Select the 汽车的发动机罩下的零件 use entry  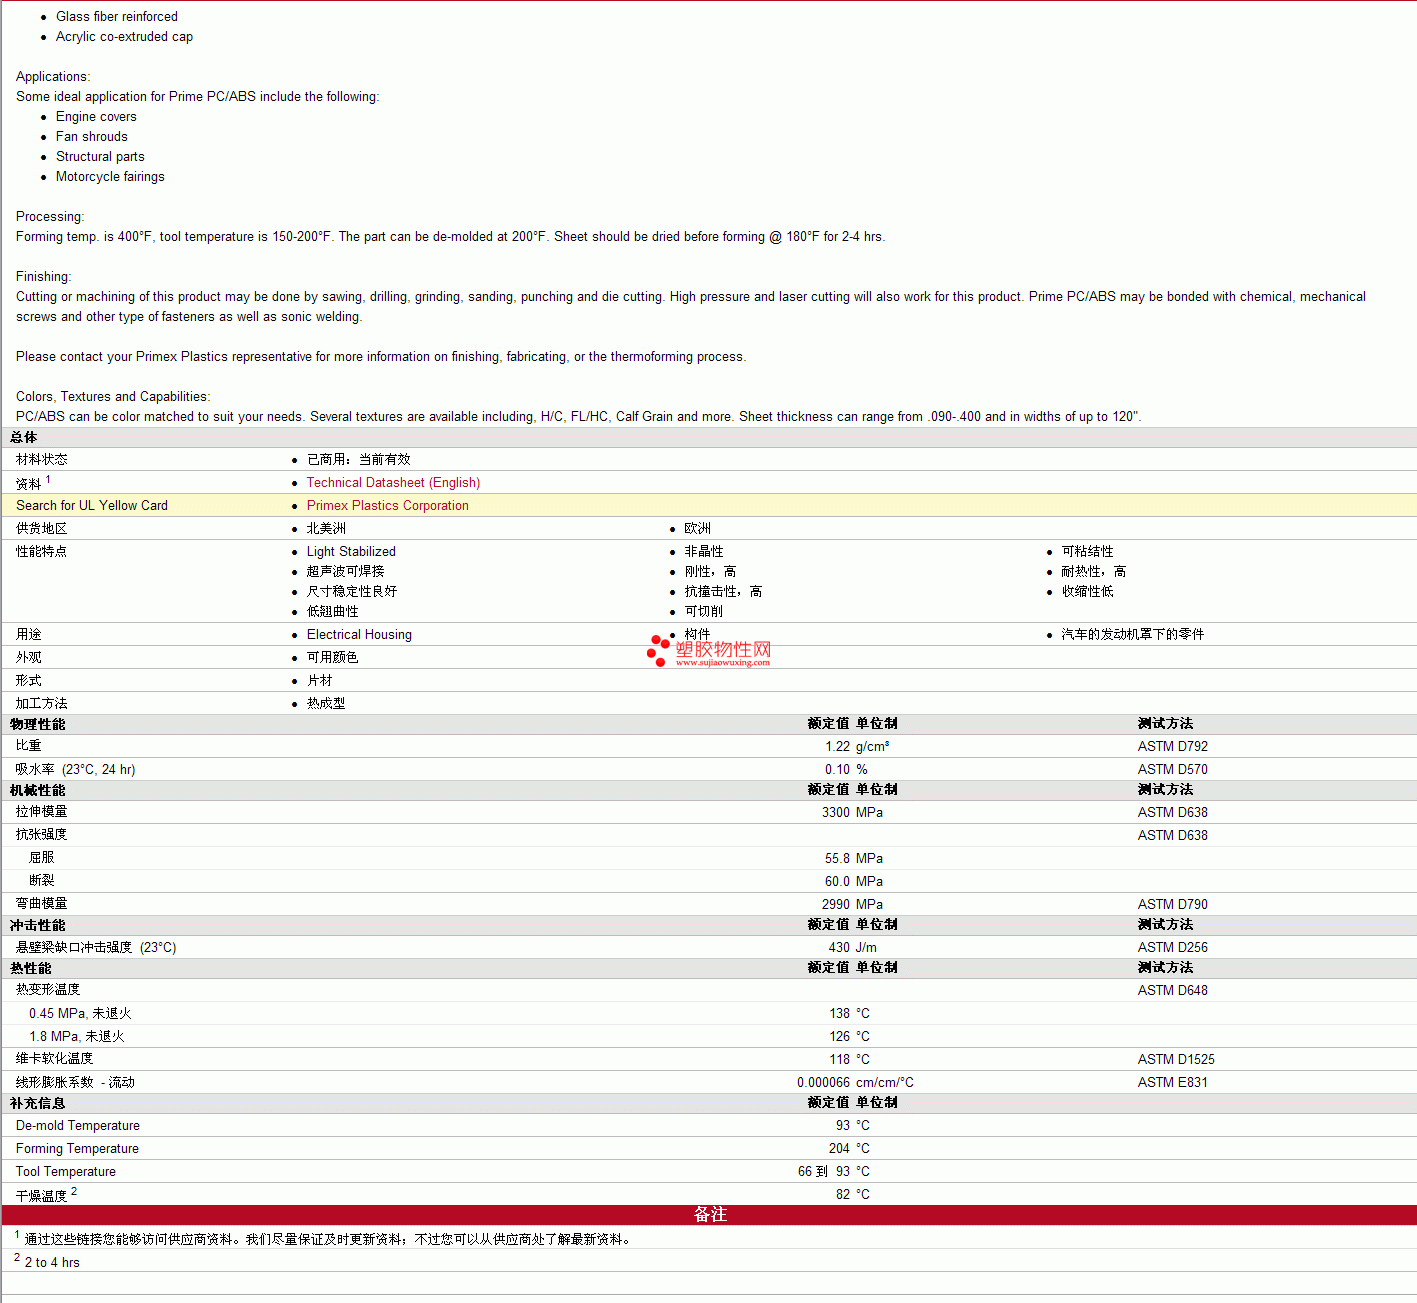pos(1133,634)
